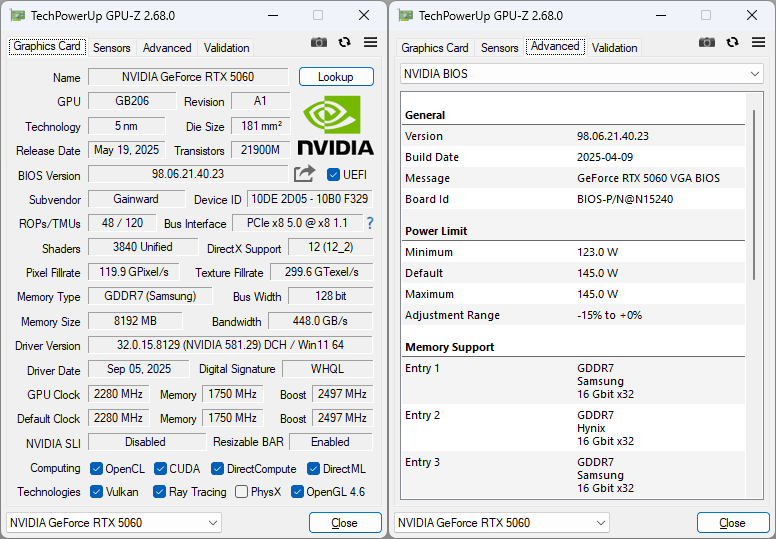
Task: Click the screenshot camera icon in left window
Action: pos(319,42)
